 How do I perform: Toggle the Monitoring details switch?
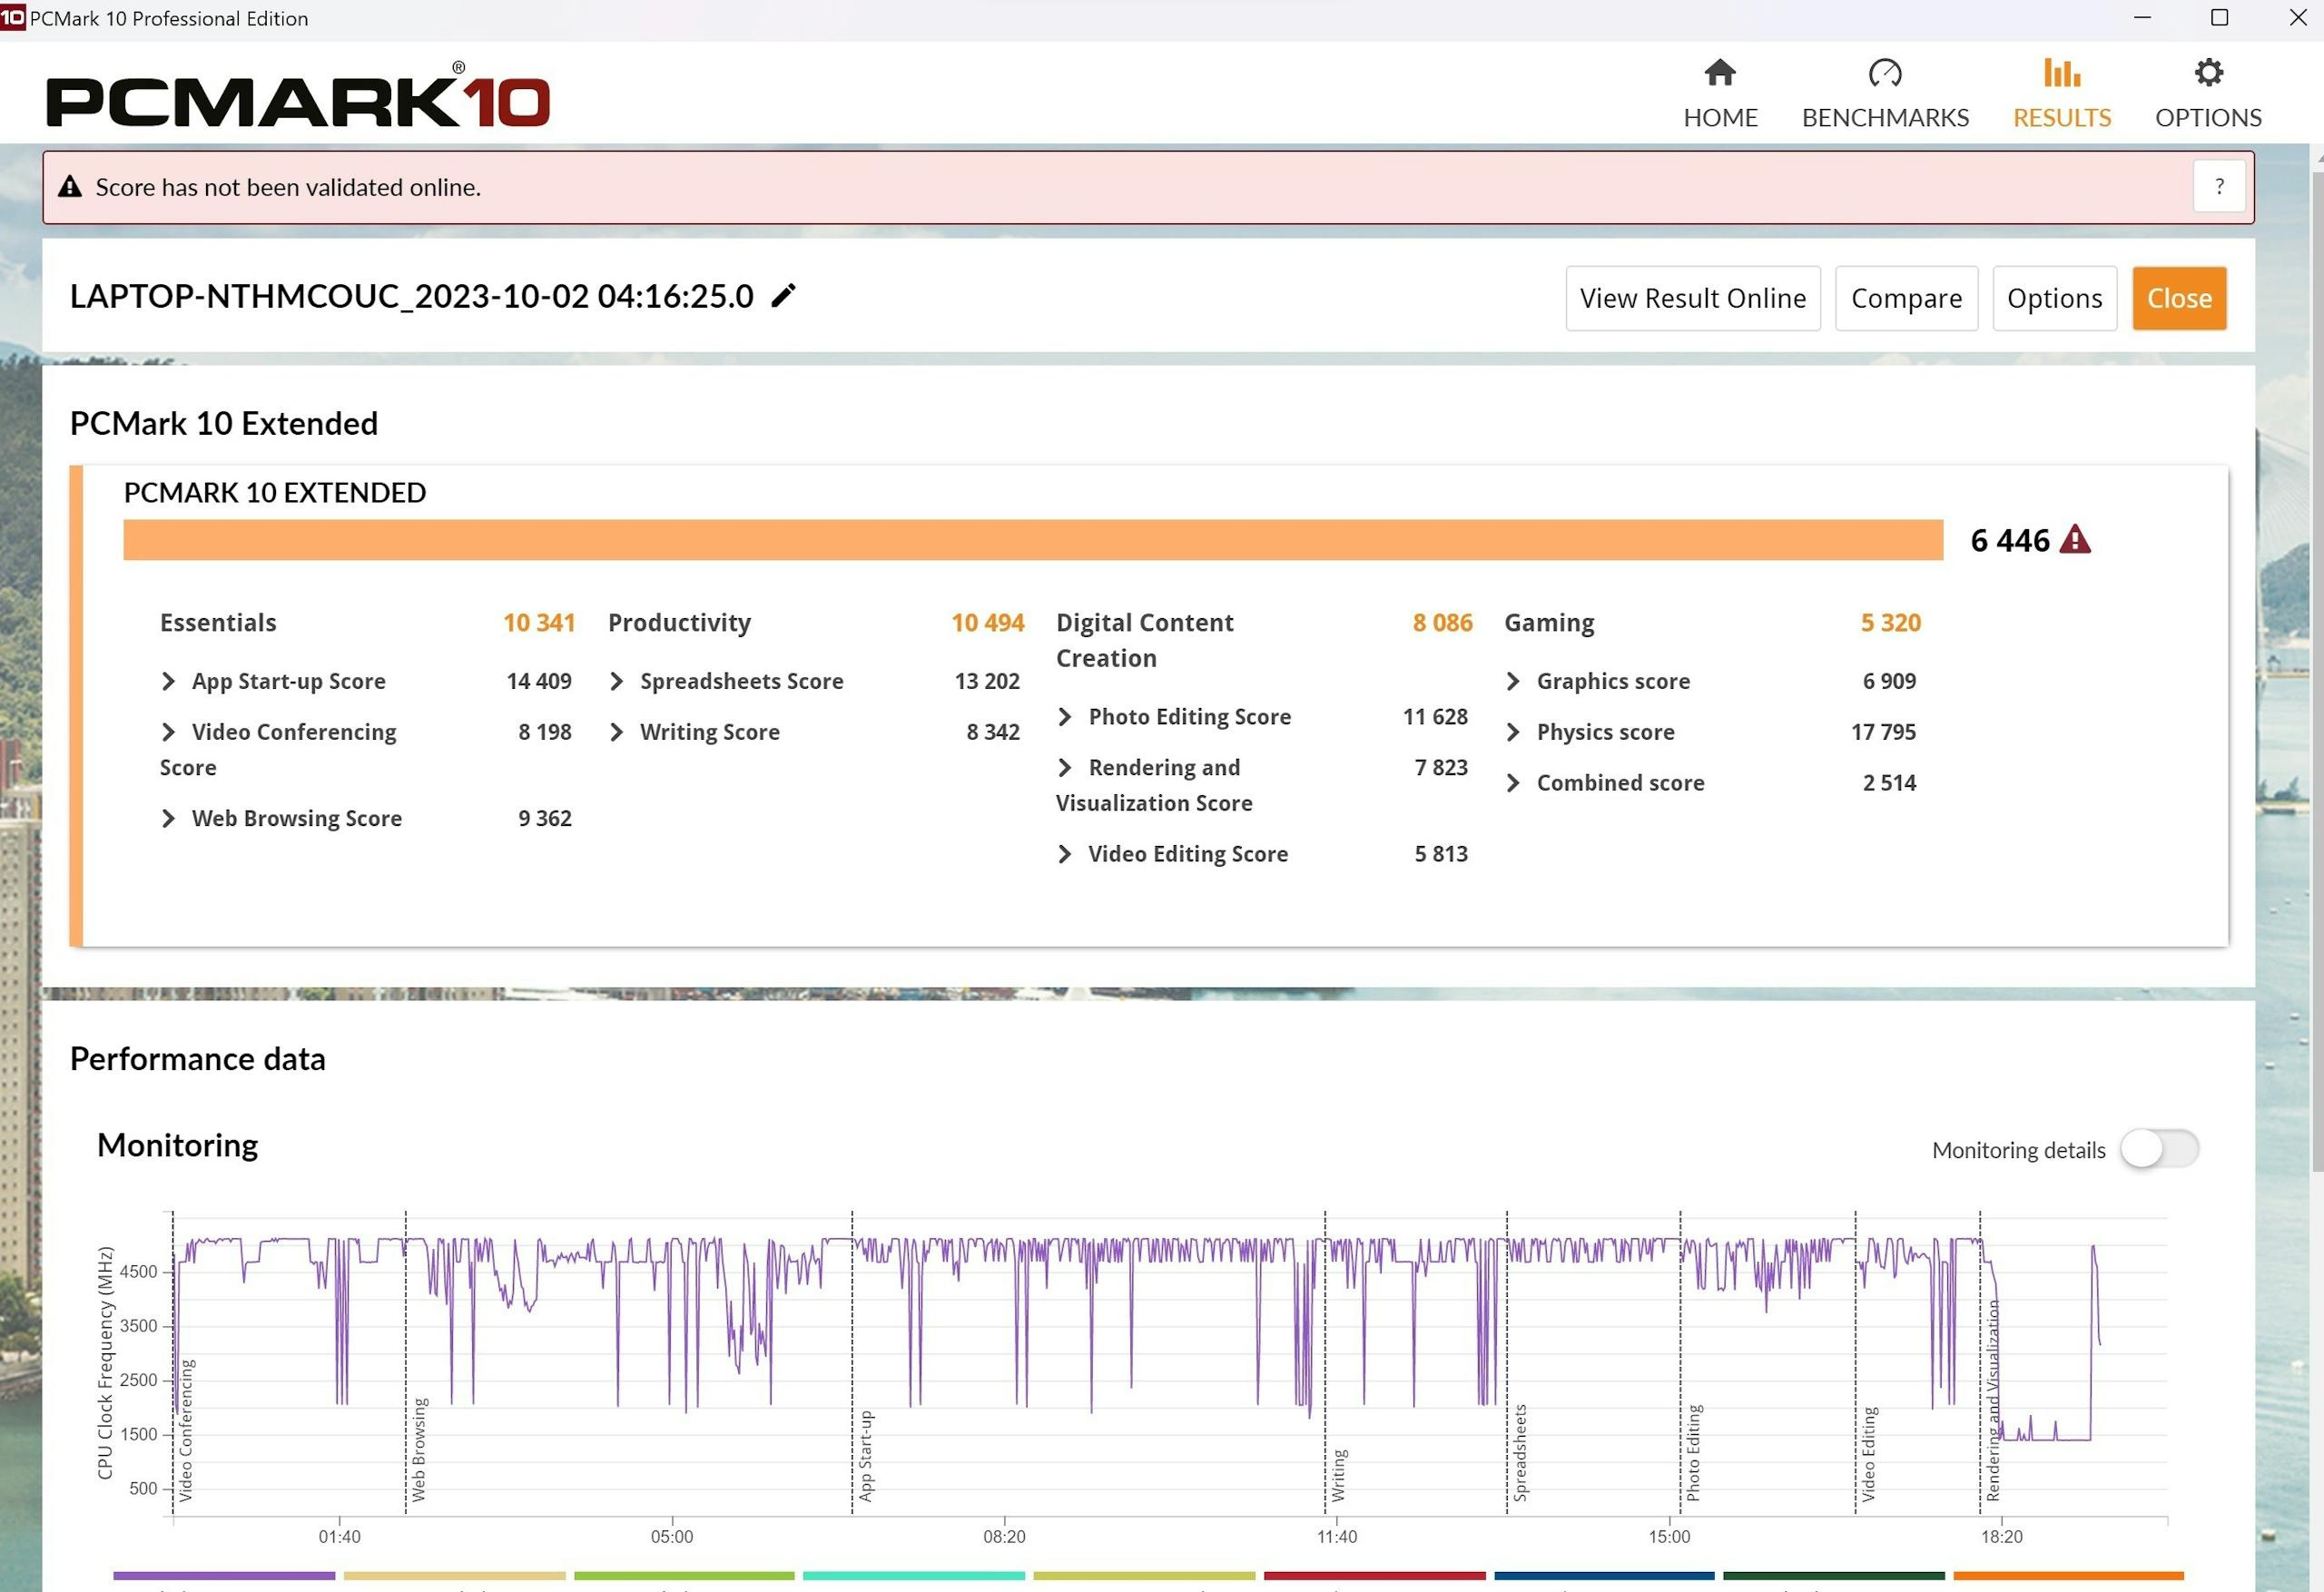click(2158, 1149)
